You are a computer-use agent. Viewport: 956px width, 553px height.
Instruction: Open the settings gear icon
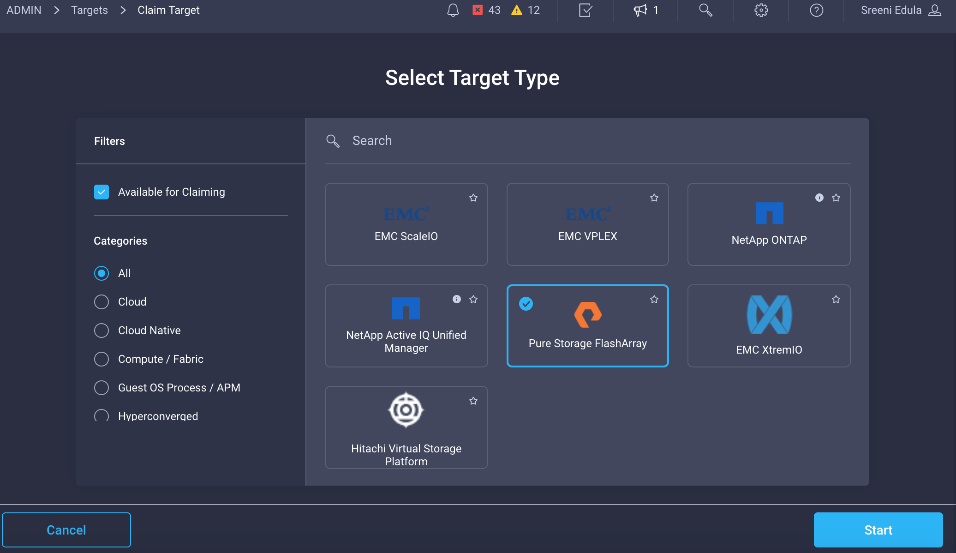coord(761,10)
